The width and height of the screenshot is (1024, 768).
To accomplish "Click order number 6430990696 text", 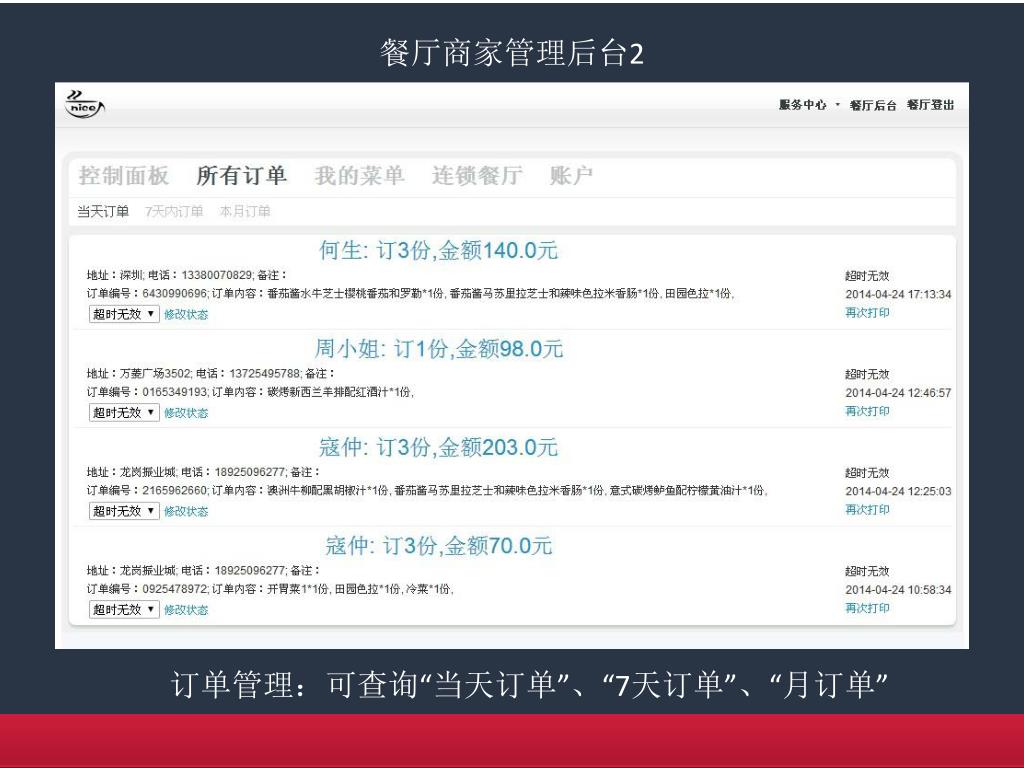I will pos(174,294).
